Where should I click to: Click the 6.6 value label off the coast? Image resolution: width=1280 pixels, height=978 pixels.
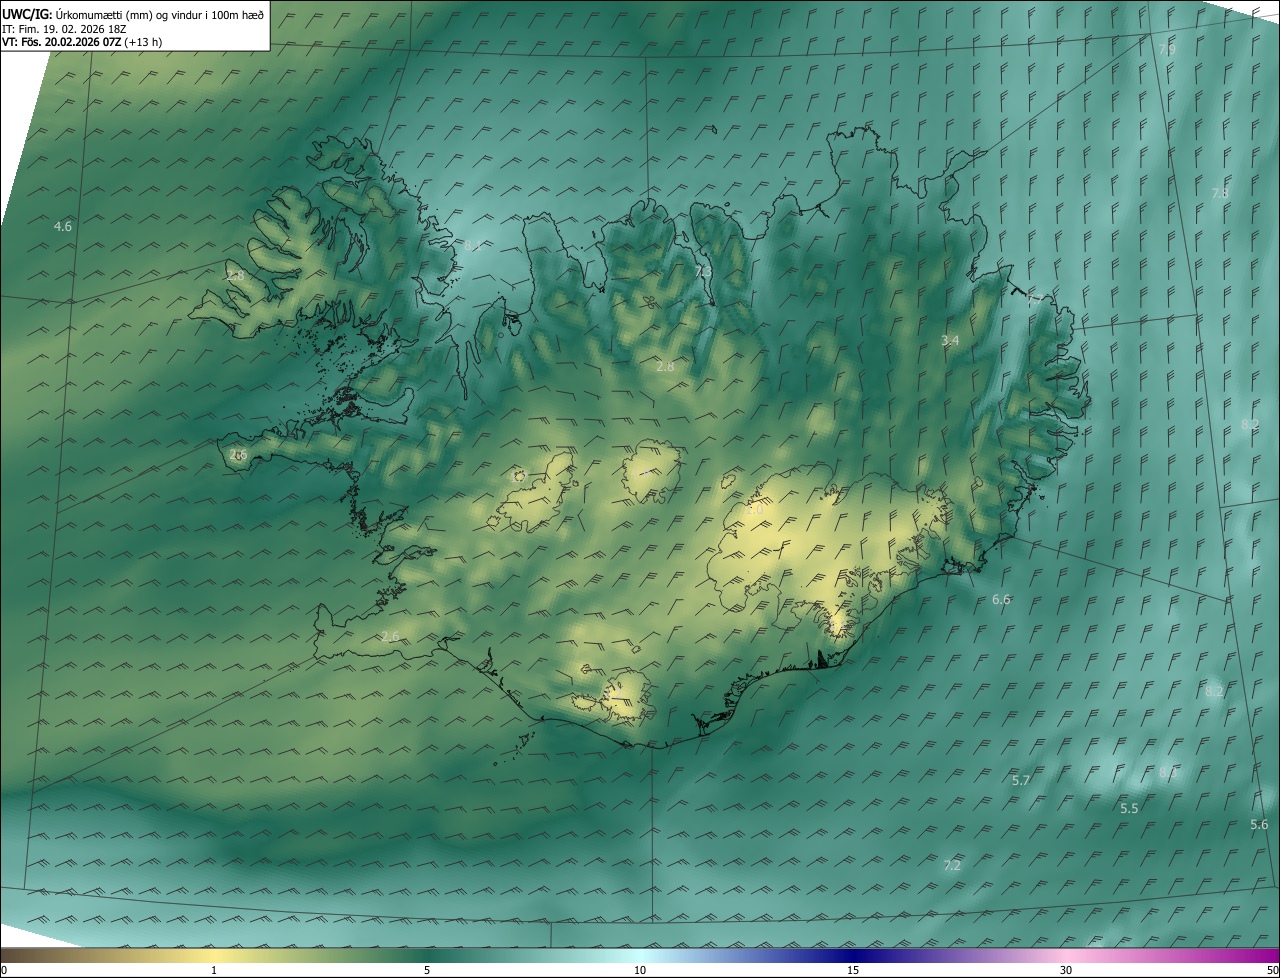[x=1001, y=600]
